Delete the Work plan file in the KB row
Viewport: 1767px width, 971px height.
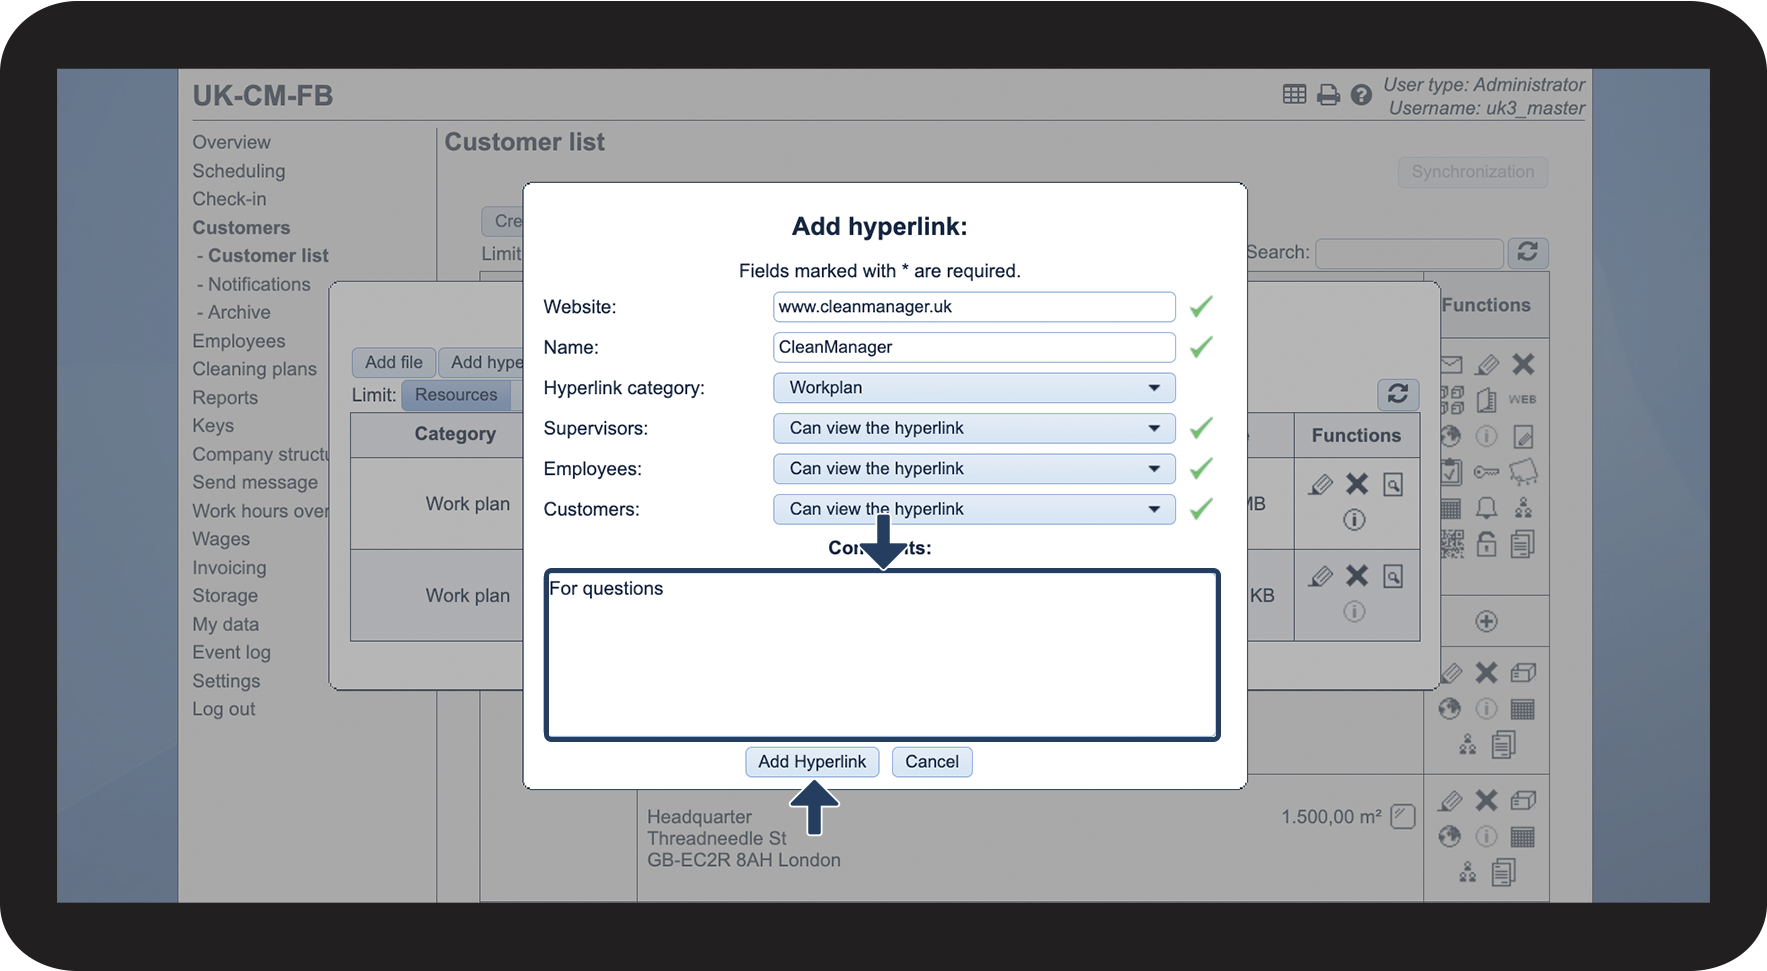point(1357,576)
